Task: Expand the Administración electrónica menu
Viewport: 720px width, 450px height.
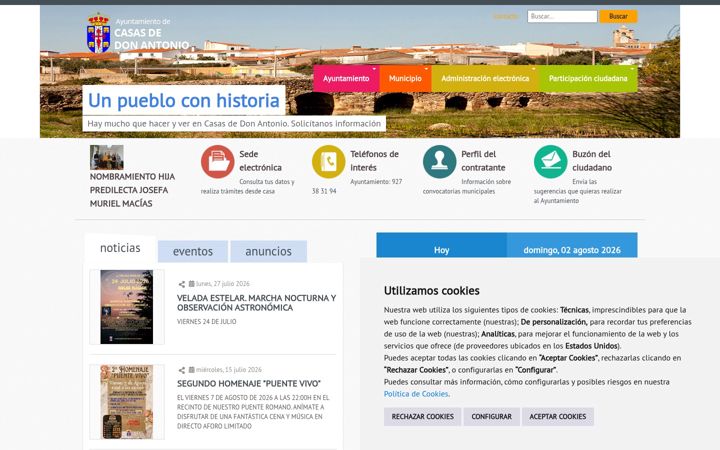Action: (485, 79)
